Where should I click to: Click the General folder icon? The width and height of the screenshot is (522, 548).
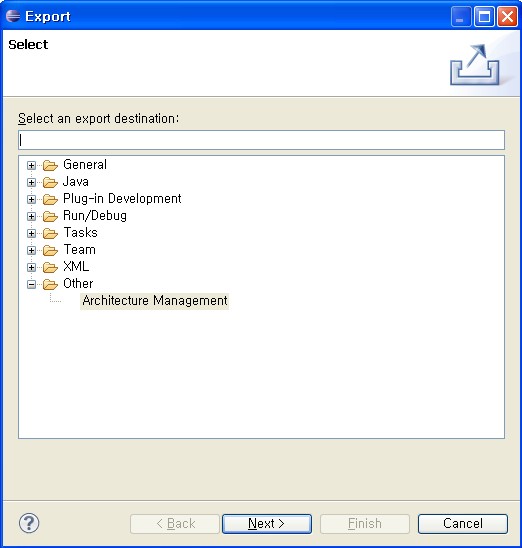[x=50, y=165]
